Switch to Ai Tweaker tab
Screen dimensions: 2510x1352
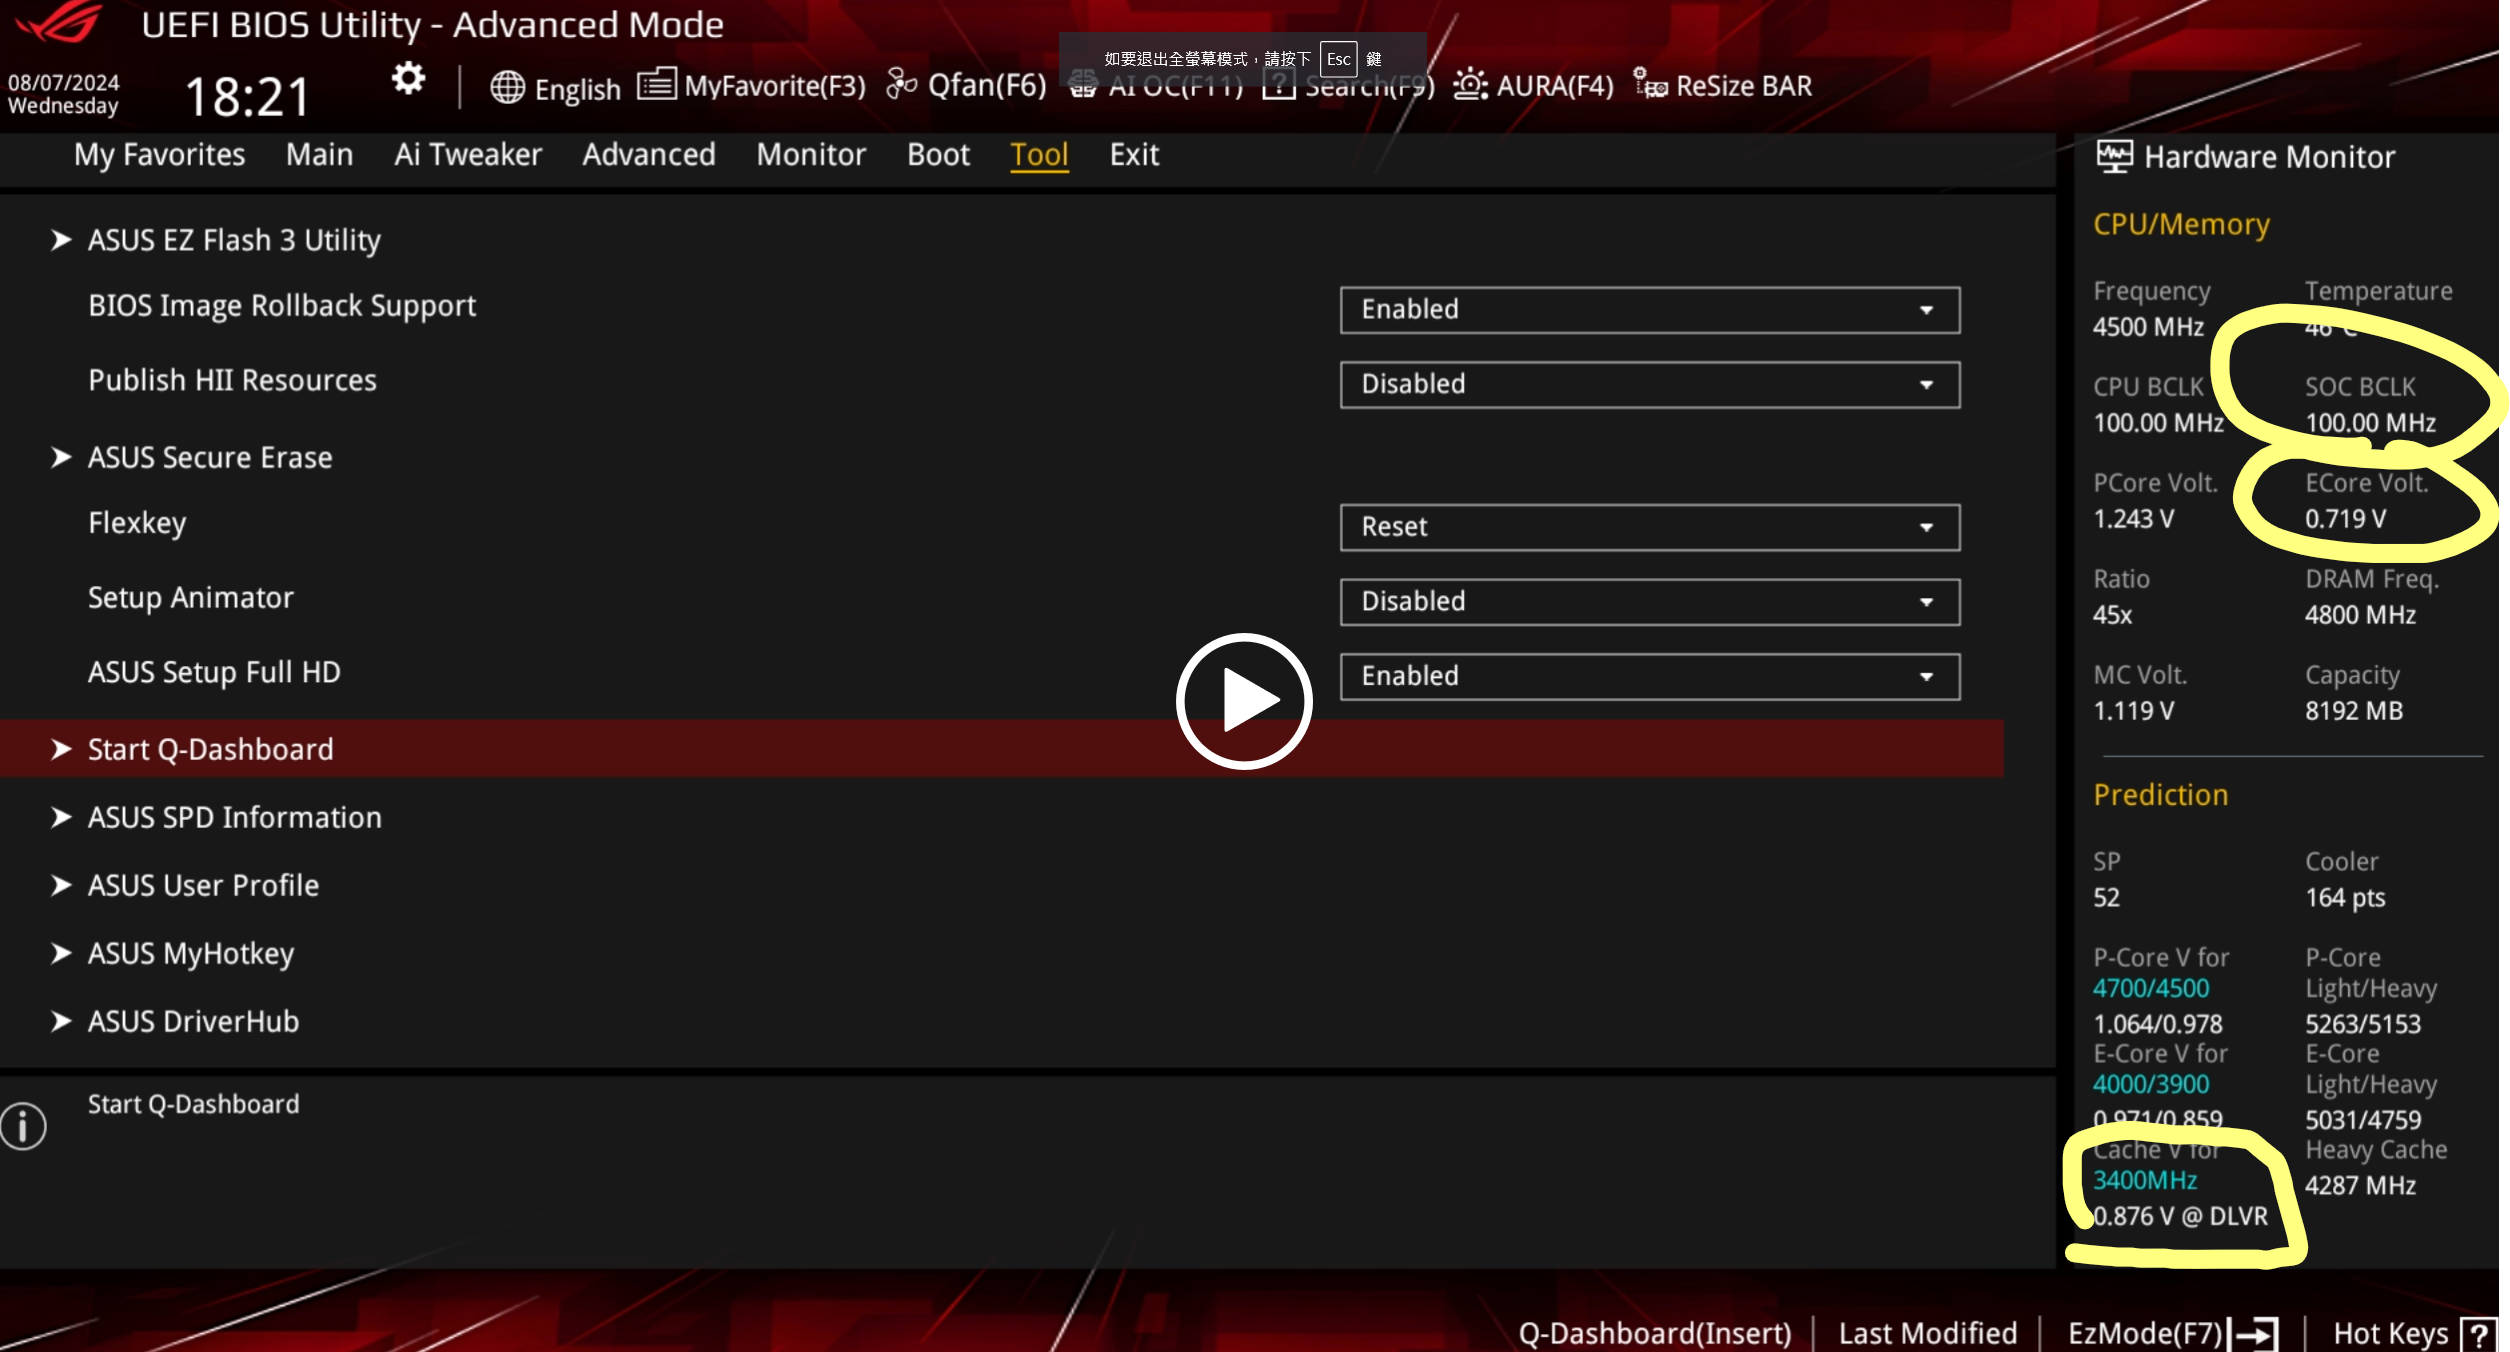coord(467,155)
